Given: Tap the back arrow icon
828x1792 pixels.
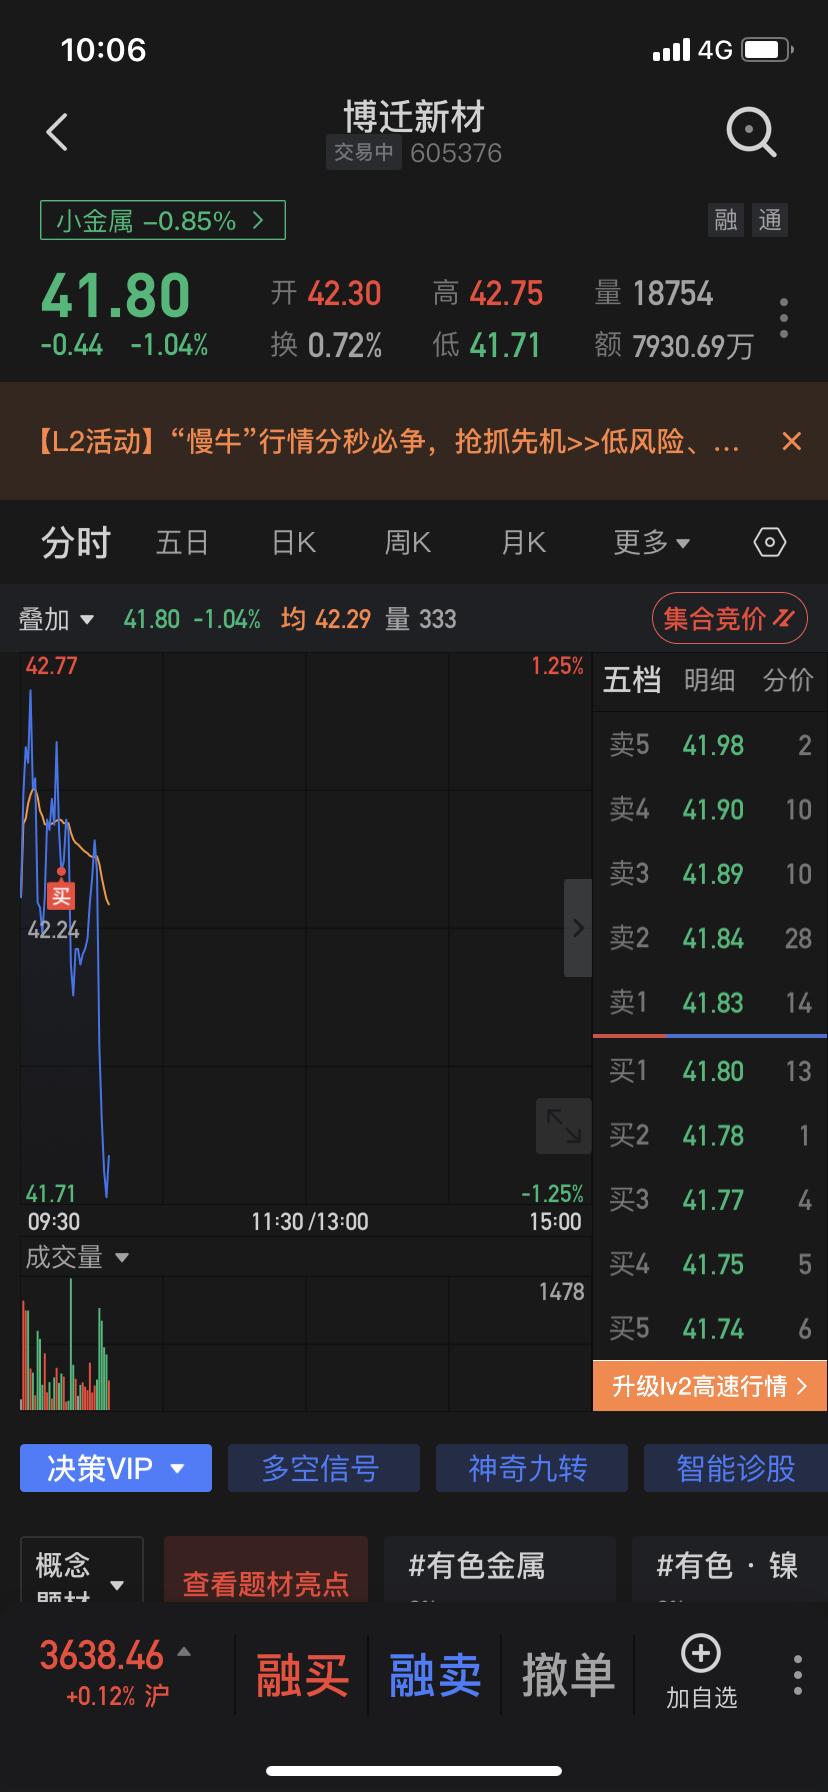Looking at the screenshot, I should [x=57, y=132].
